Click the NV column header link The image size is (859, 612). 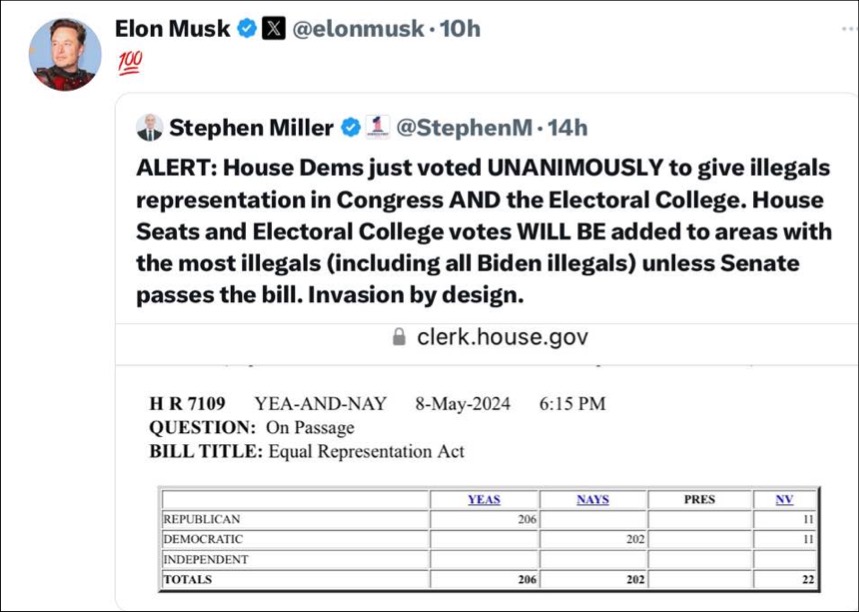[x=784, y=500]
